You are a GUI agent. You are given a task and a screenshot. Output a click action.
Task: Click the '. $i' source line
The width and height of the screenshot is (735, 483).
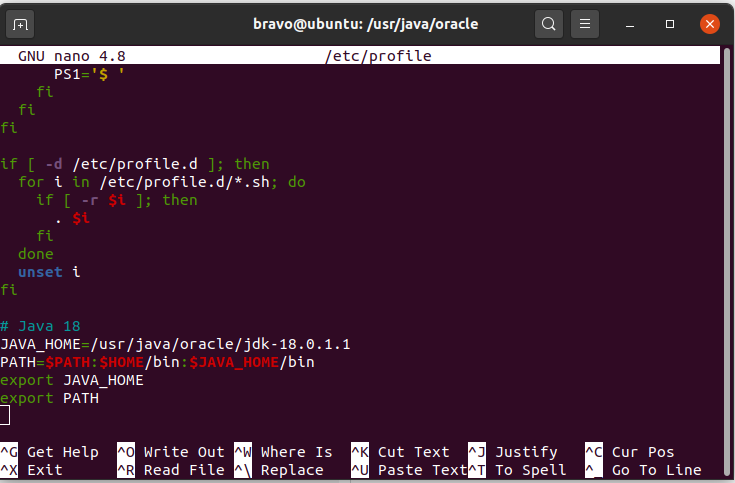[x=72, y=218]
